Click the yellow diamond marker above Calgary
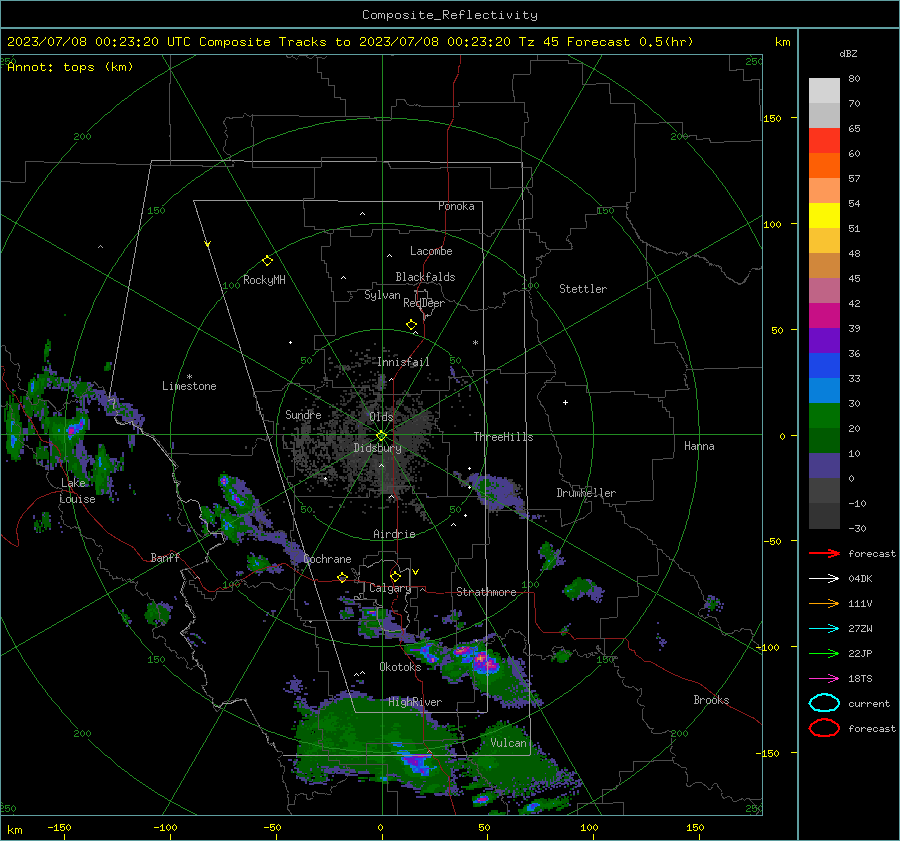Image resolution: width=900 pixels, height=841 pixels. pyautogui.click(x=395, y=576)
